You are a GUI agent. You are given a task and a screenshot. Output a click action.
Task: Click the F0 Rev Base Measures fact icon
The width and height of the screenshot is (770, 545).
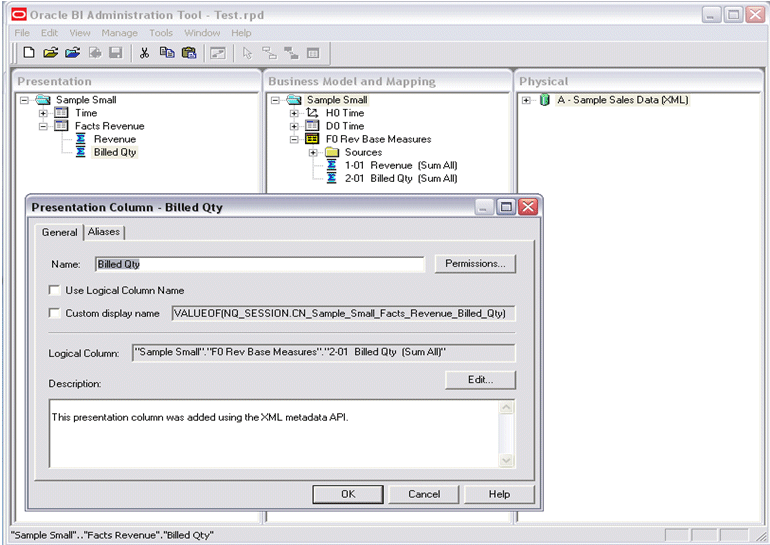coord(312,139)
